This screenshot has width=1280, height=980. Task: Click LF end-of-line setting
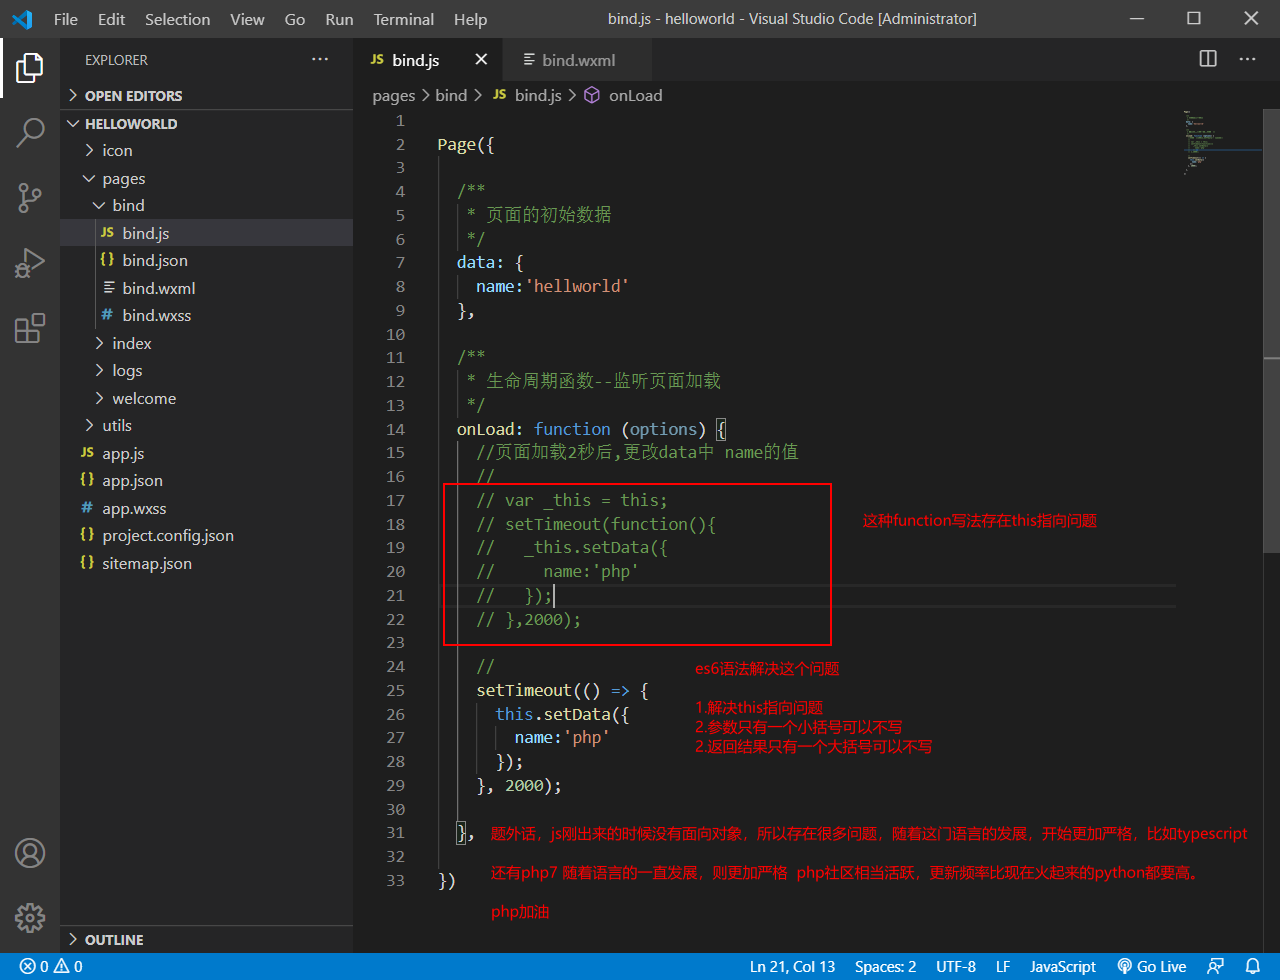1003,967
